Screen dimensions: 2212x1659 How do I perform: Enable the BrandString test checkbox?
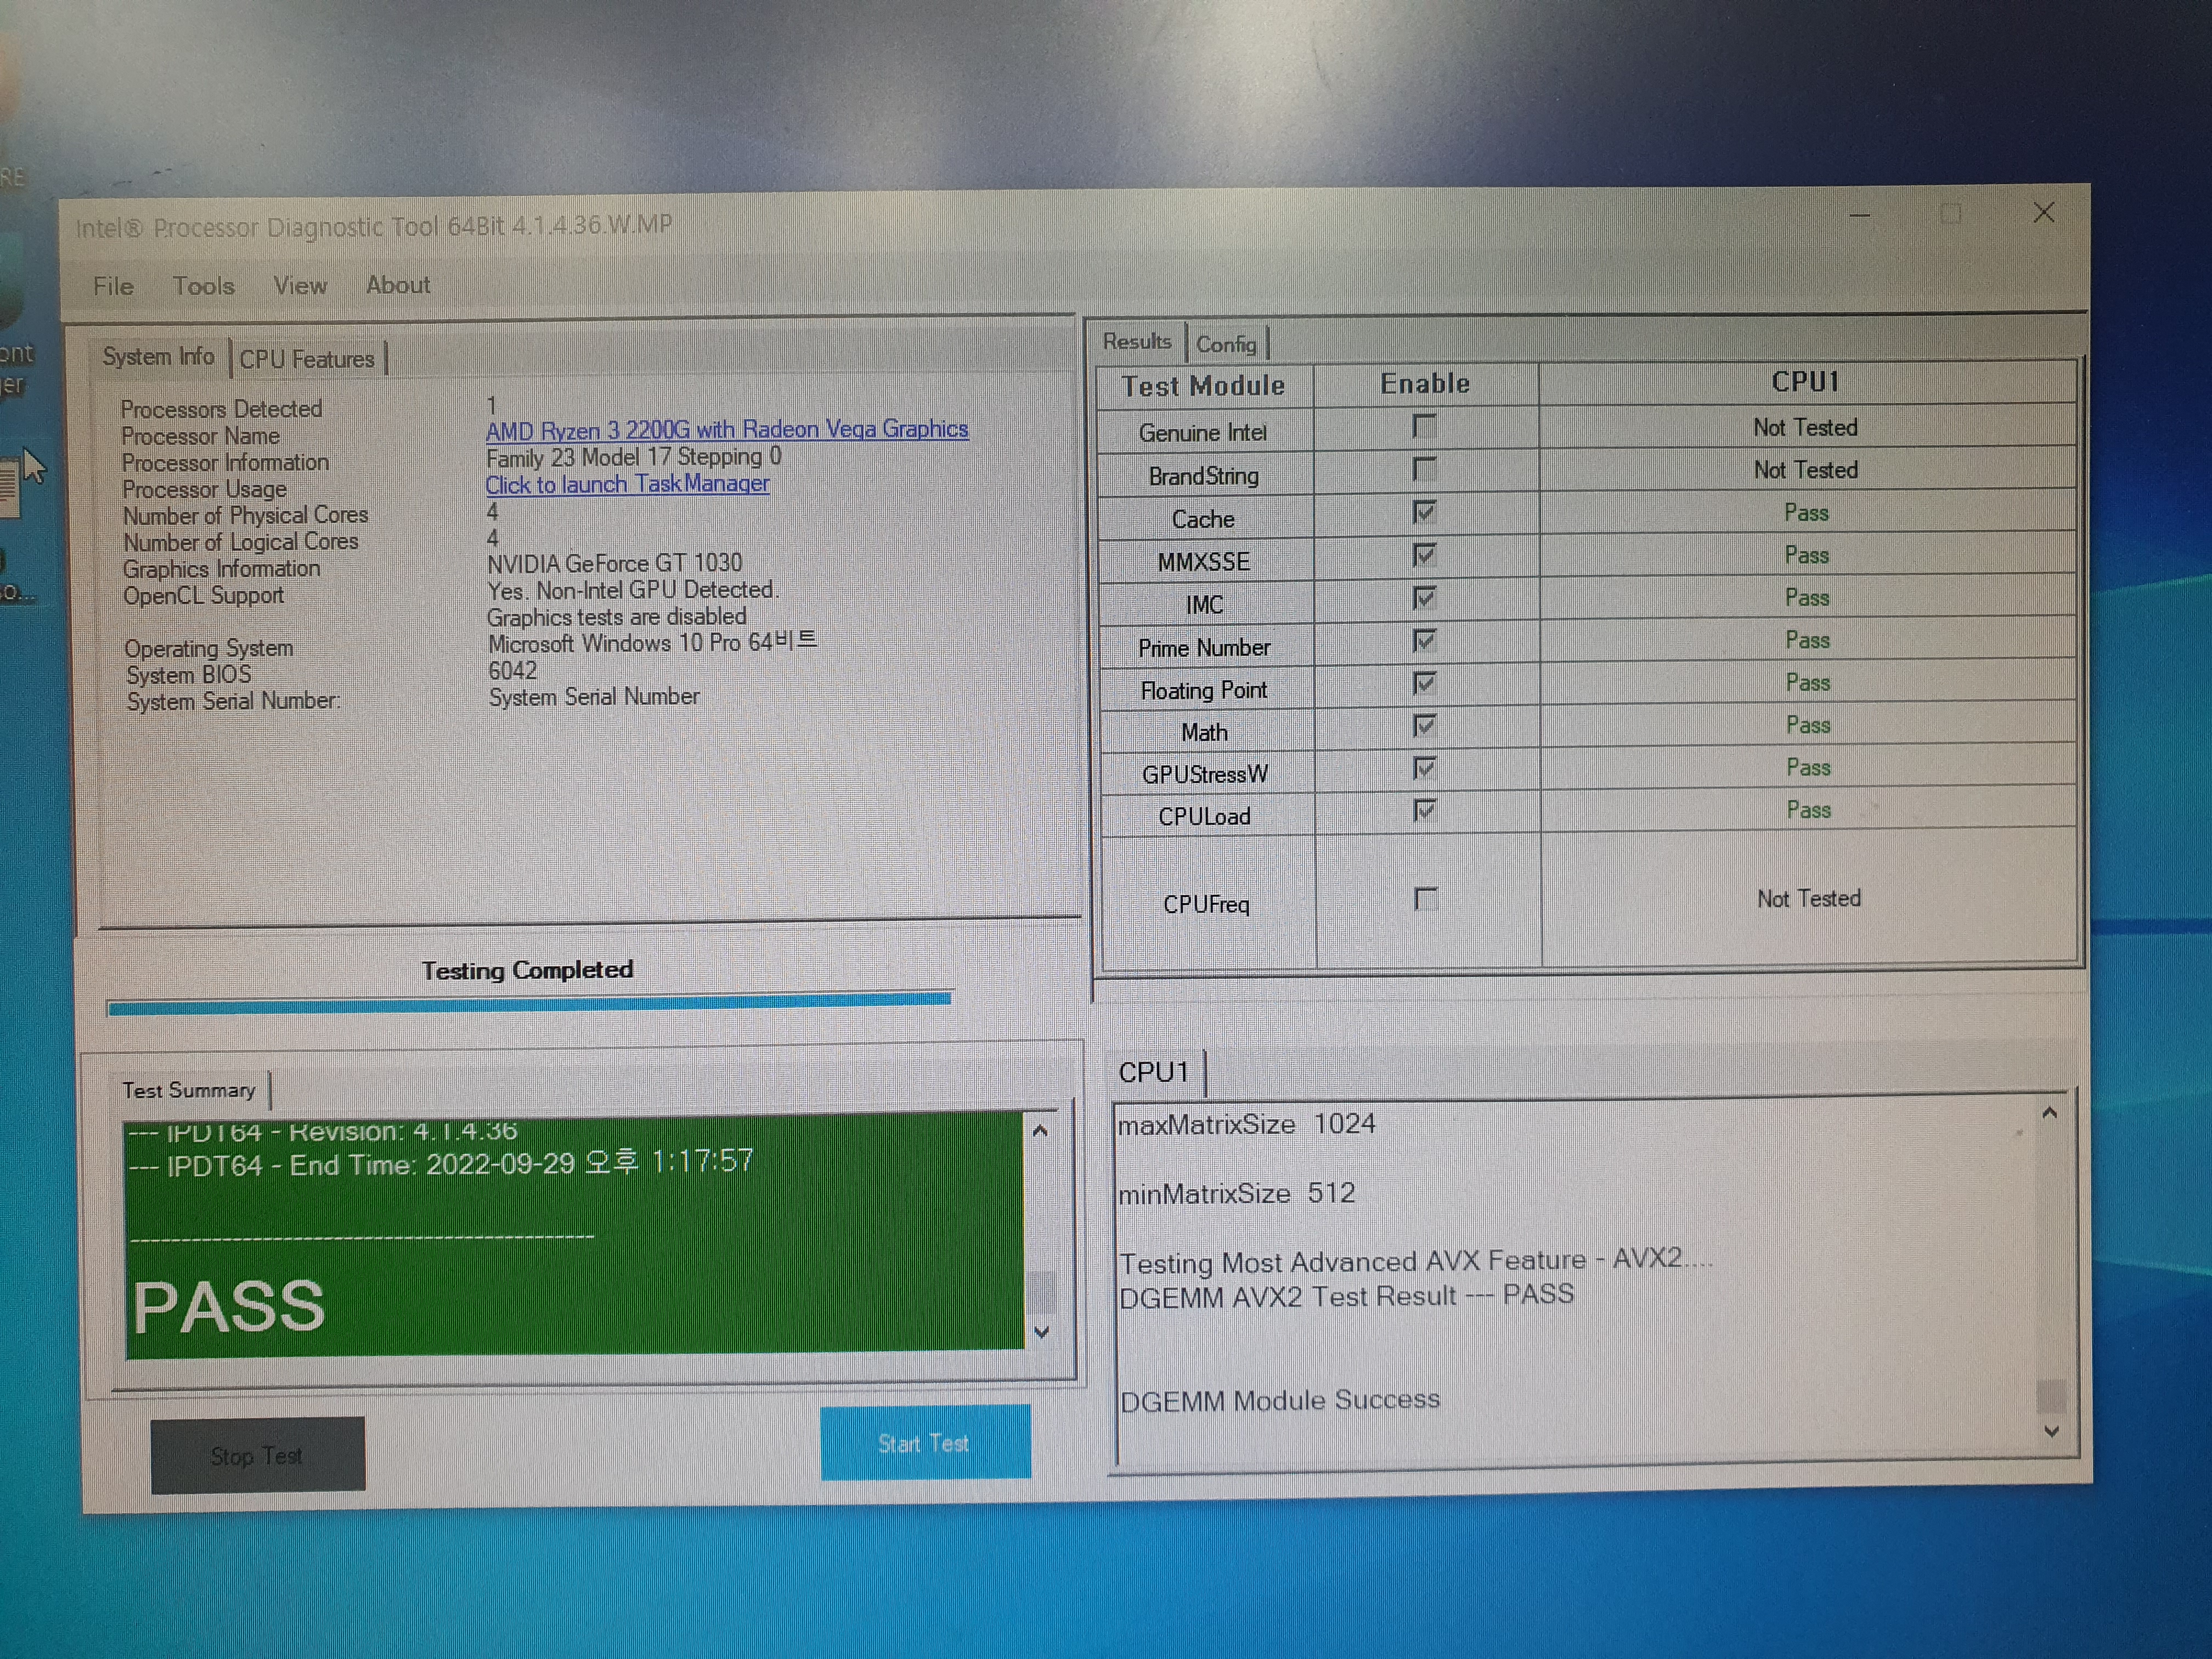[1424, 469]
